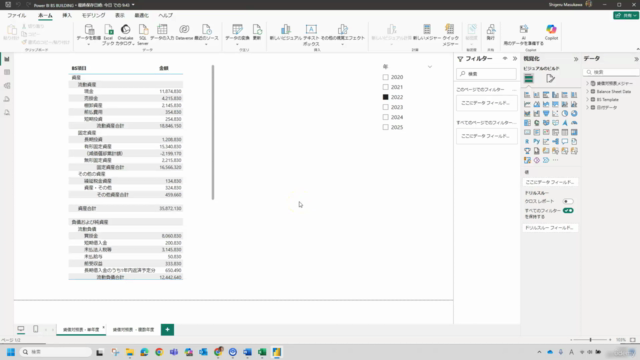The height and width of the screenshot is (360, 640).
Task: Collapse the フィルター pane chevron
Action: click(515, 59)
